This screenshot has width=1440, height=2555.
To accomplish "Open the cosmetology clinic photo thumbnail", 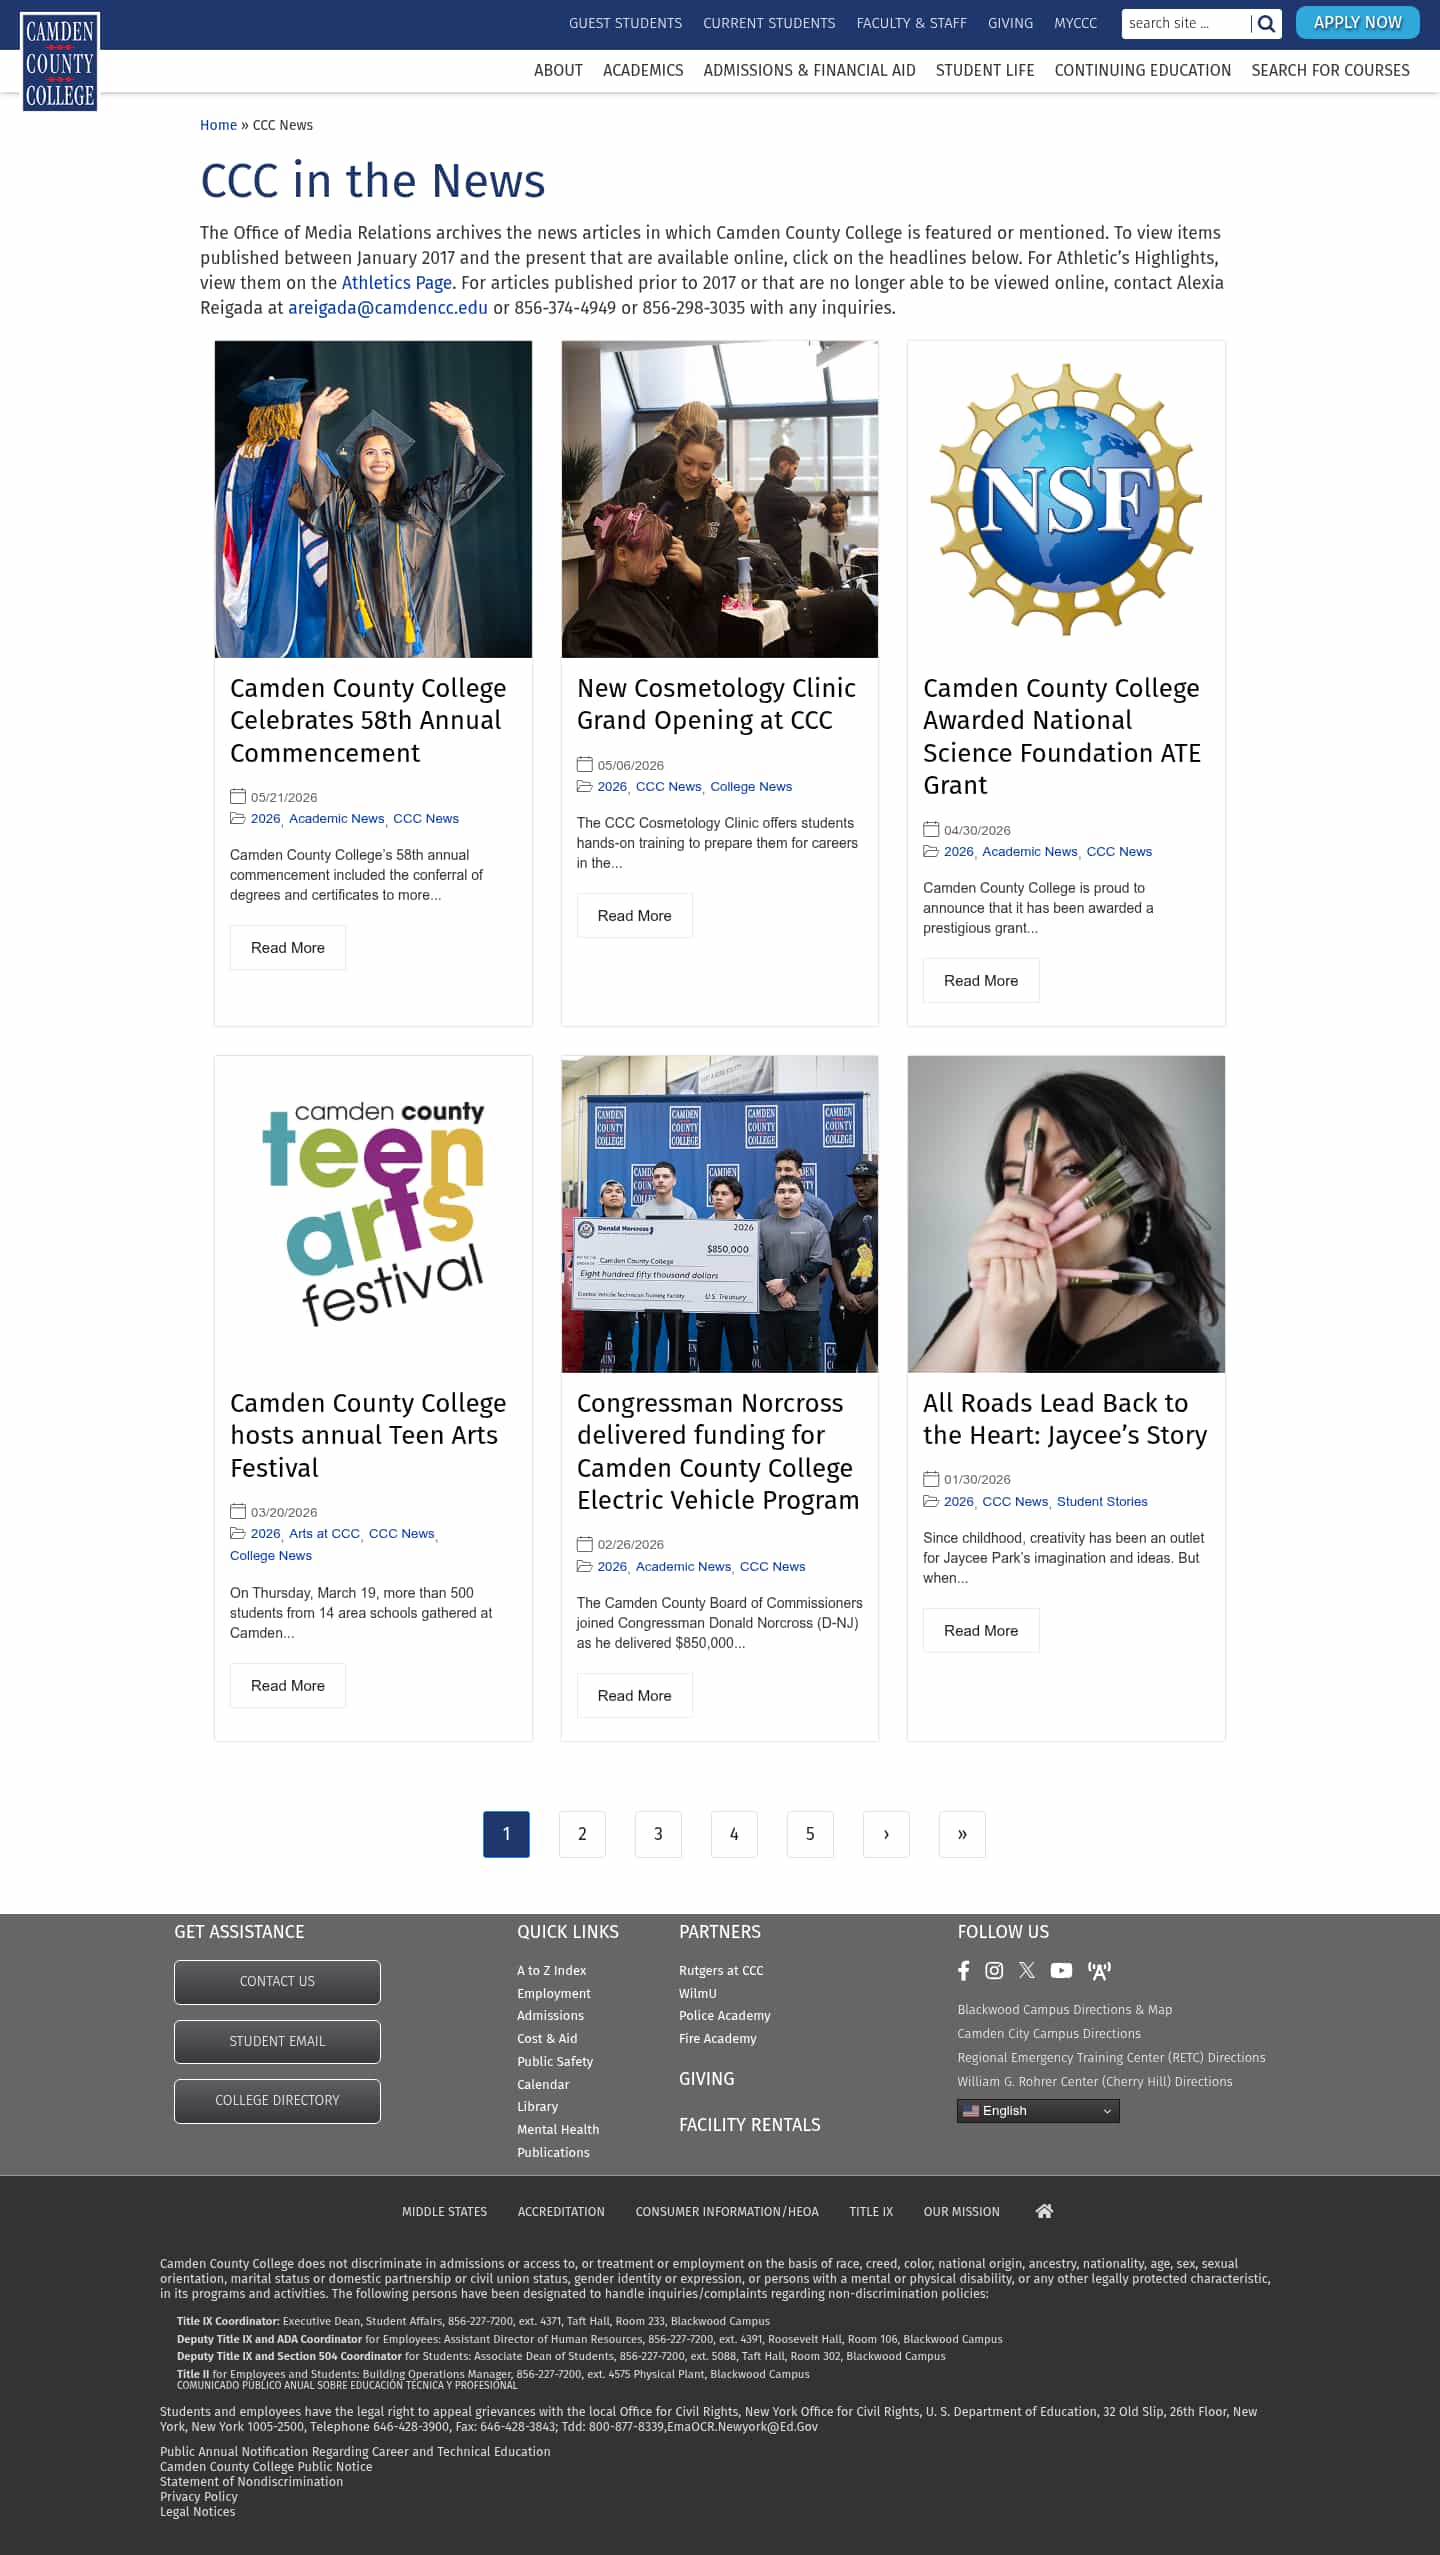I will (720, 499).
